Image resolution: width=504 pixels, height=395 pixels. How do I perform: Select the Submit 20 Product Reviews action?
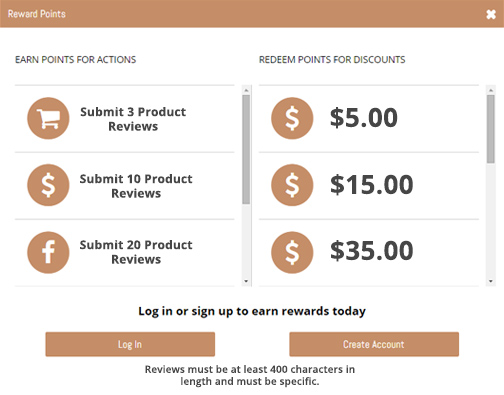(x=125, y=253)
